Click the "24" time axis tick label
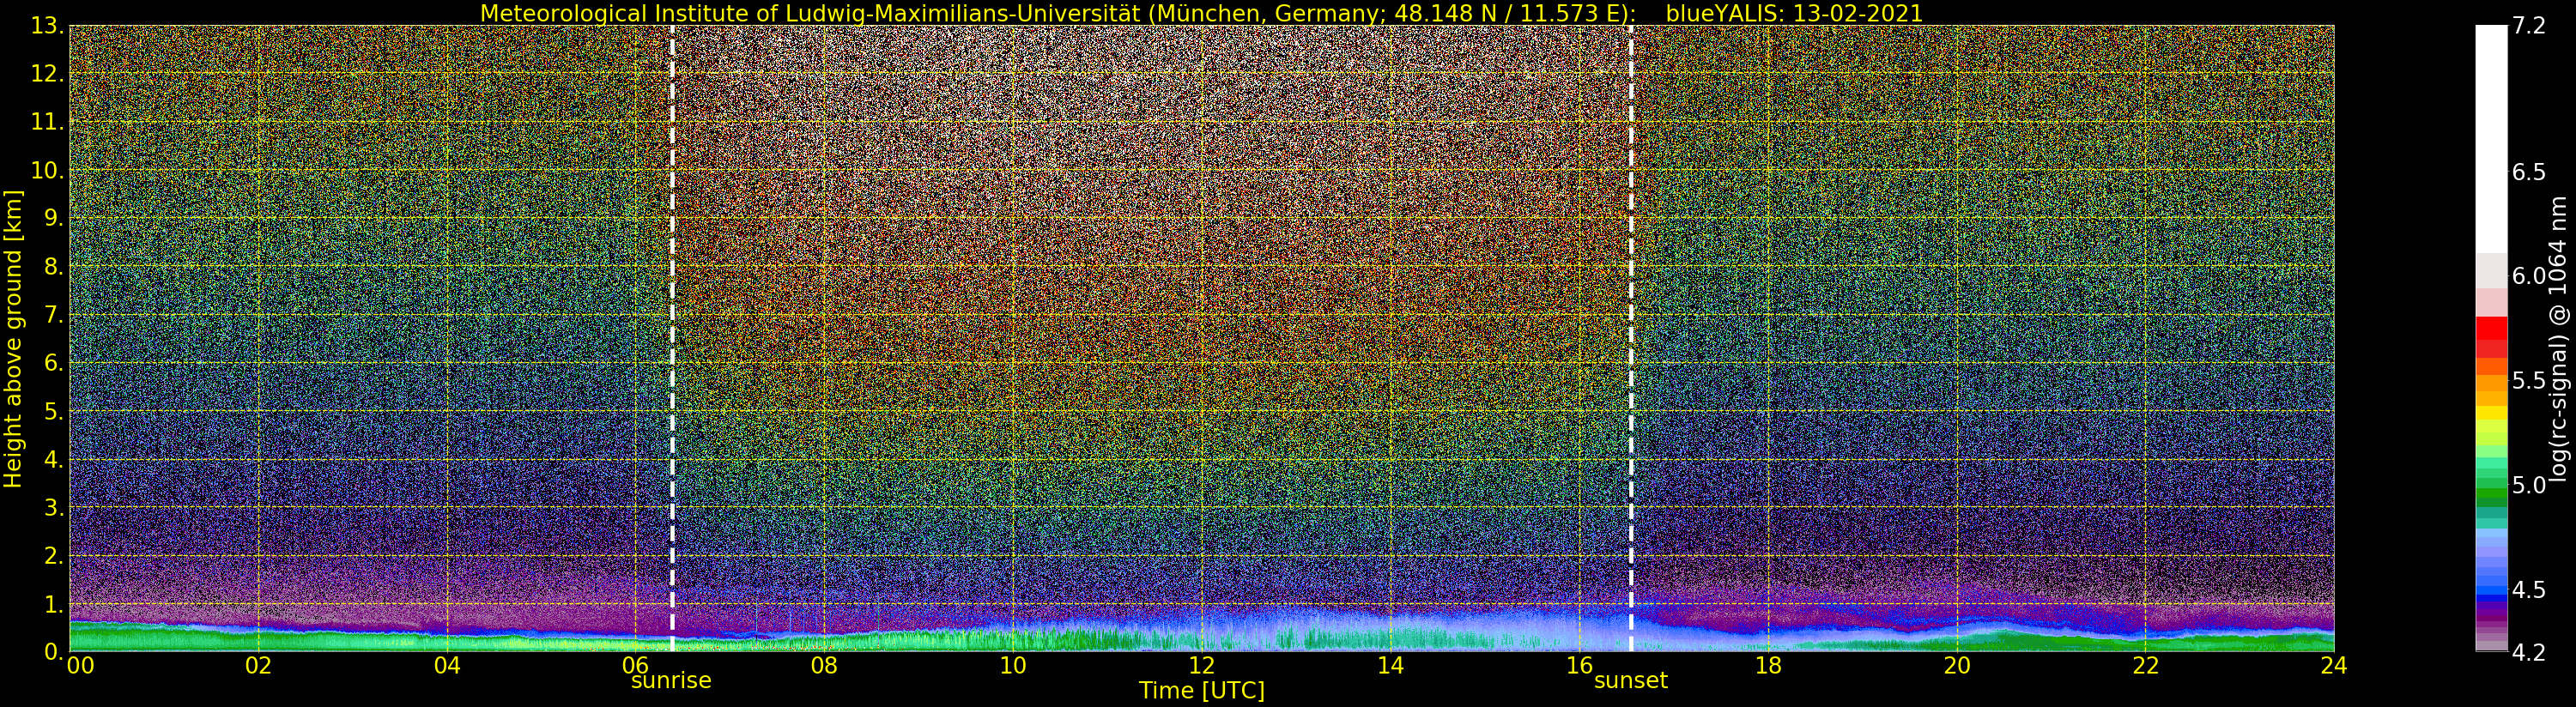 pyautogui.click(x=2334, y=666)
